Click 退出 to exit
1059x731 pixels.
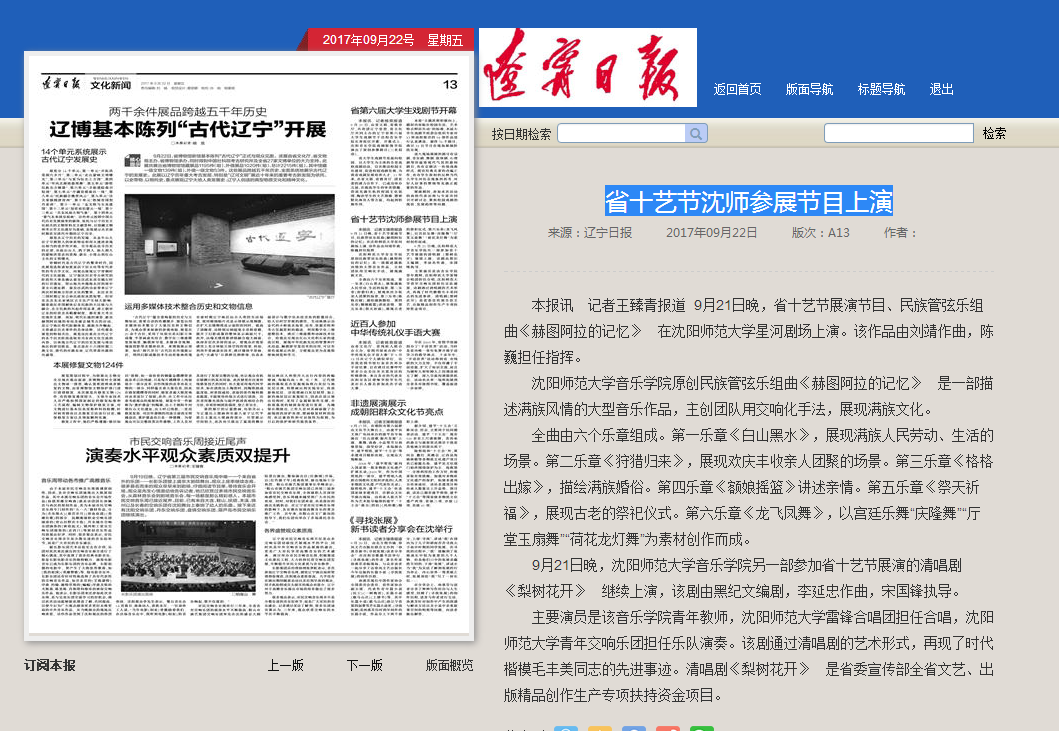pyautogui.click(x=941, y=89)
